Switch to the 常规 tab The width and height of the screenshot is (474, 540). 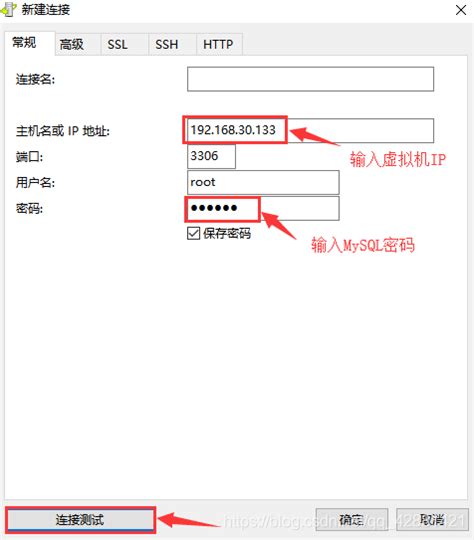[x=24, y=43]
